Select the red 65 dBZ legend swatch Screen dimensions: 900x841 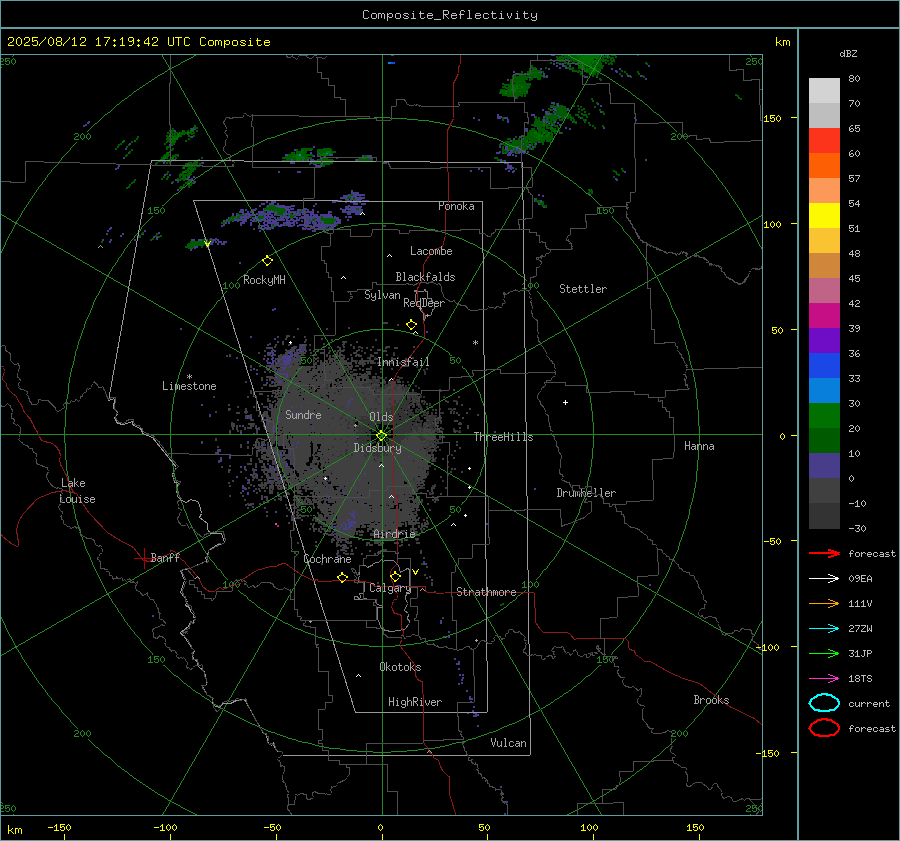coord(824,140)
